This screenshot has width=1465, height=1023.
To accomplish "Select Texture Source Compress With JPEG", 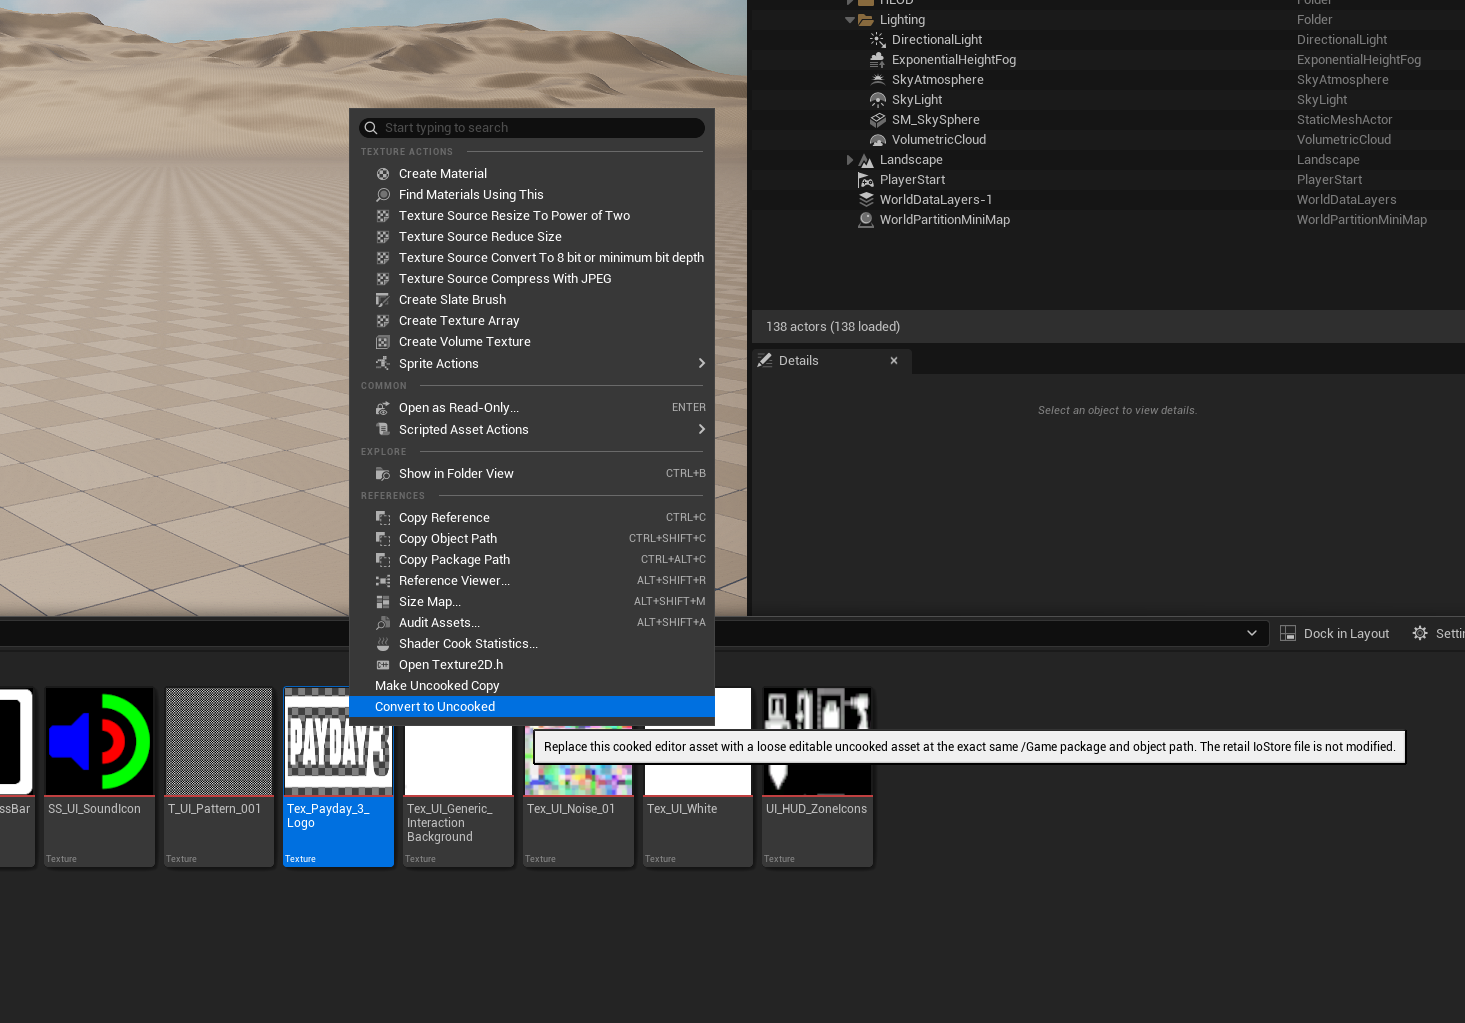I will (532, 279).
